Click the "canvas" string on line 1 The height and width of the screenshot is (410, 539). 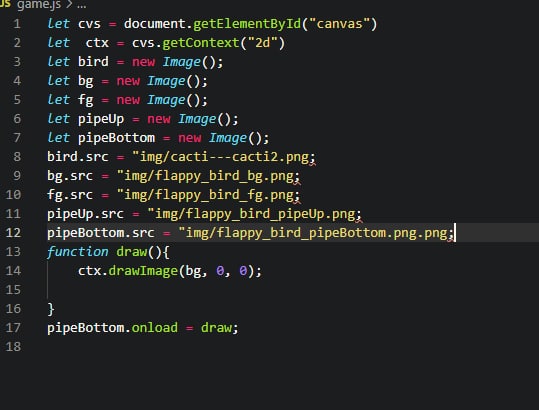[339, 24]
